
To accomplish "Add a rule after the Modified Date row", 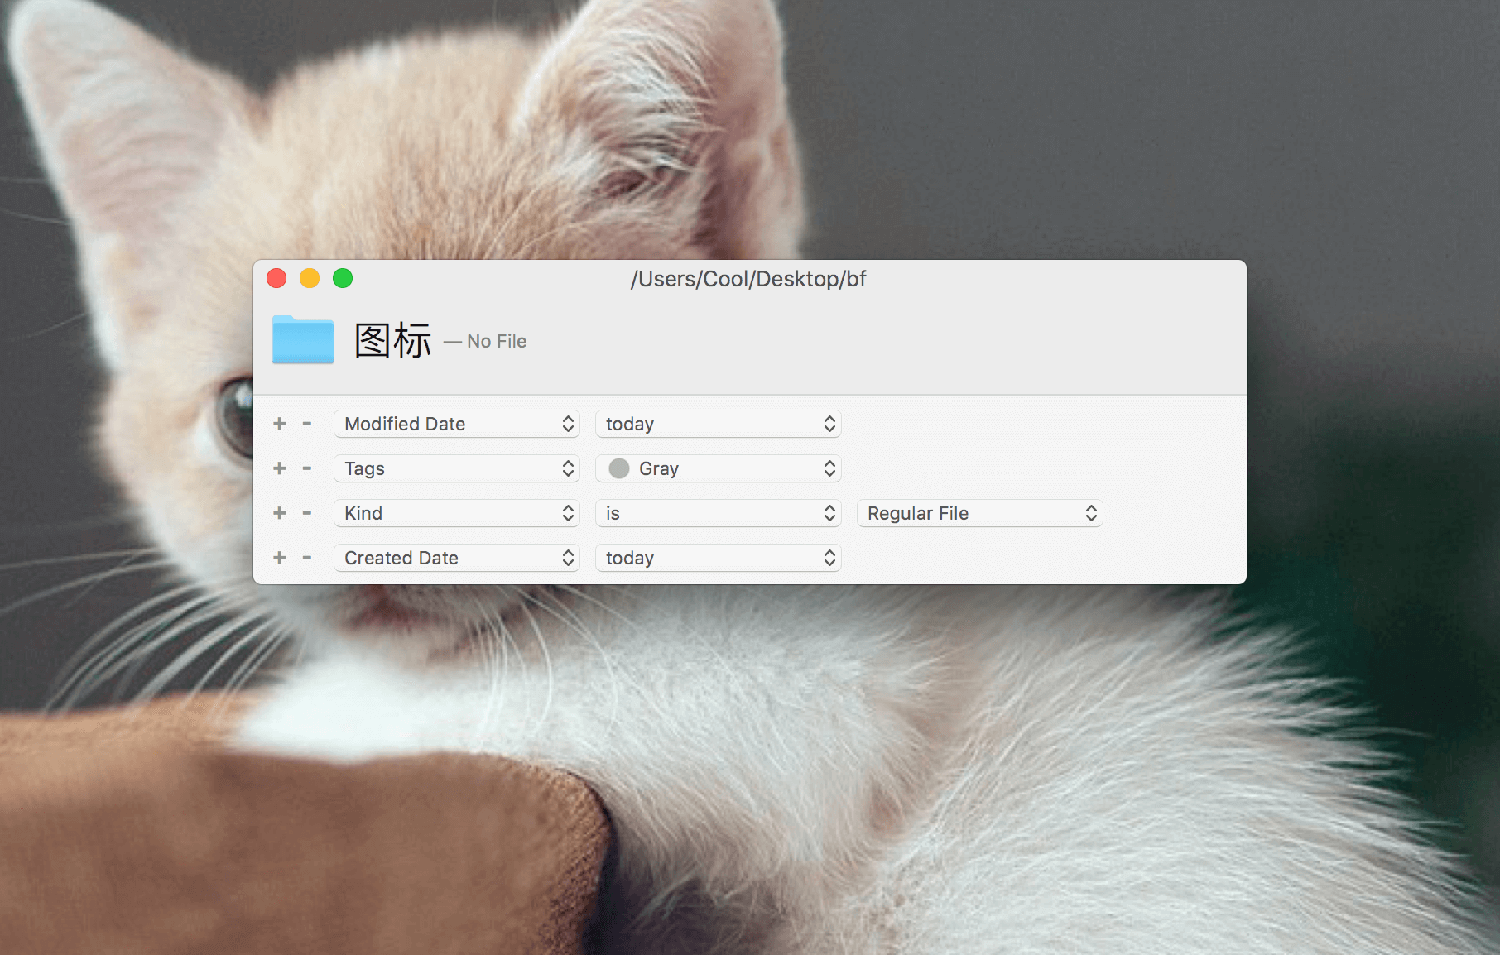I will [280, 424].
